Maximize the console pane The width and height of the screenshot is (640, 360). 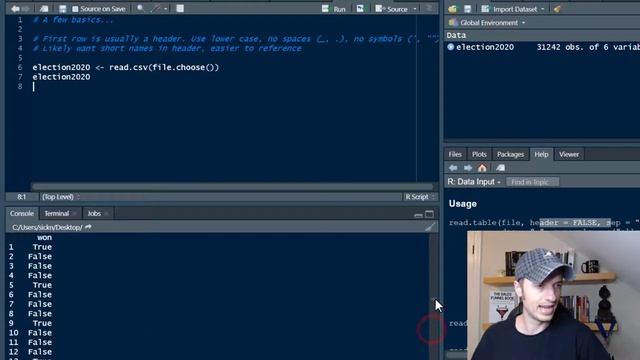tap(429, 214)
